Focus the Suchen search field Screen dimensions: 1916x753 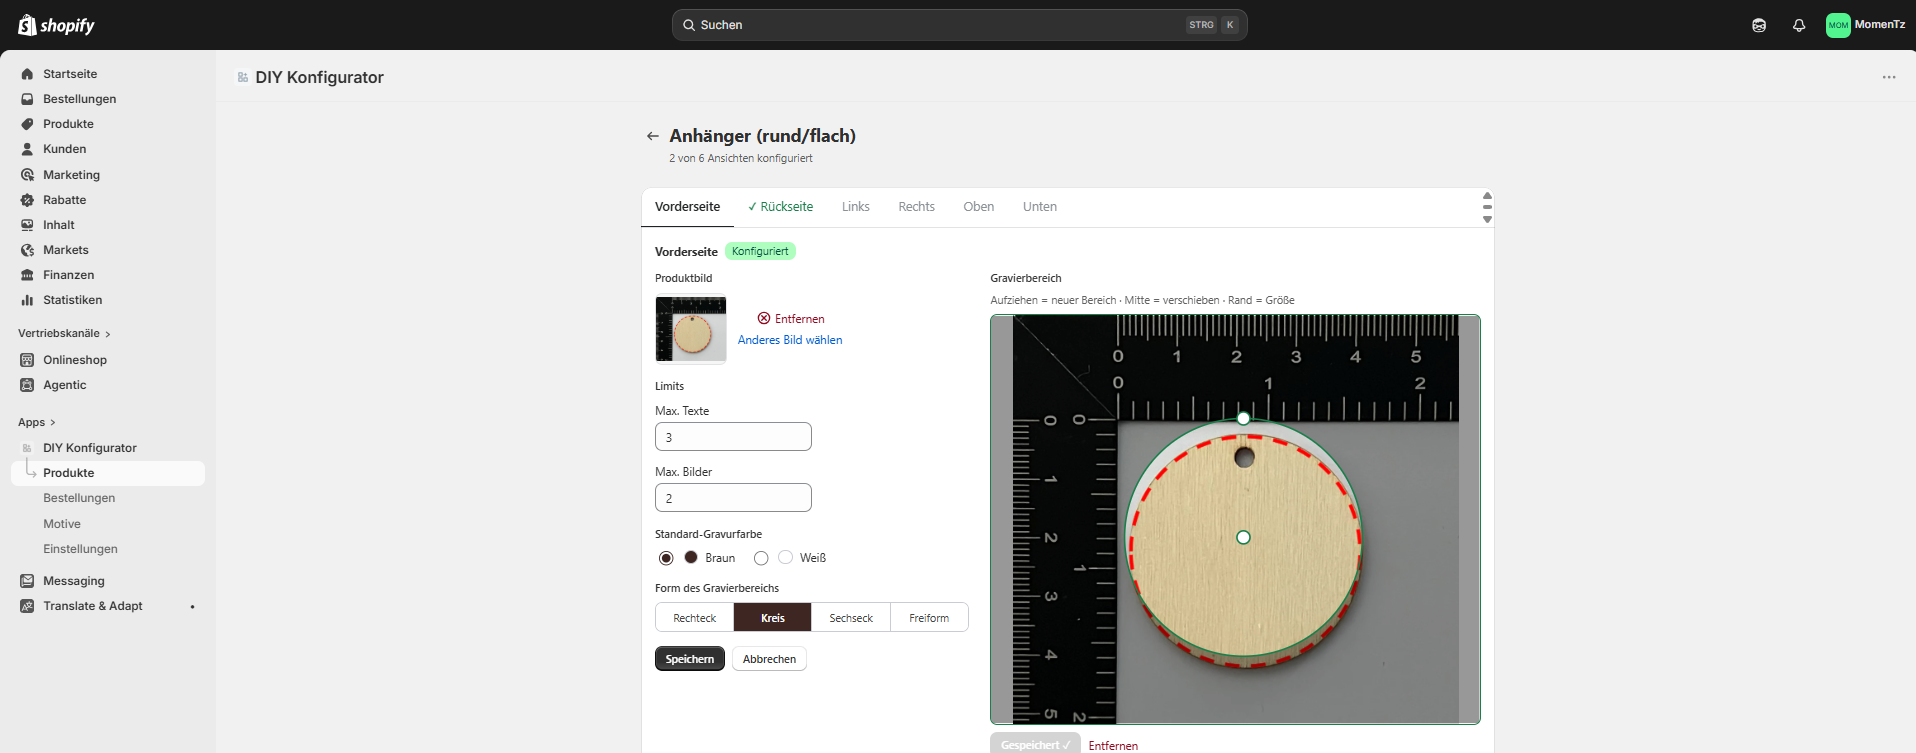960,25
